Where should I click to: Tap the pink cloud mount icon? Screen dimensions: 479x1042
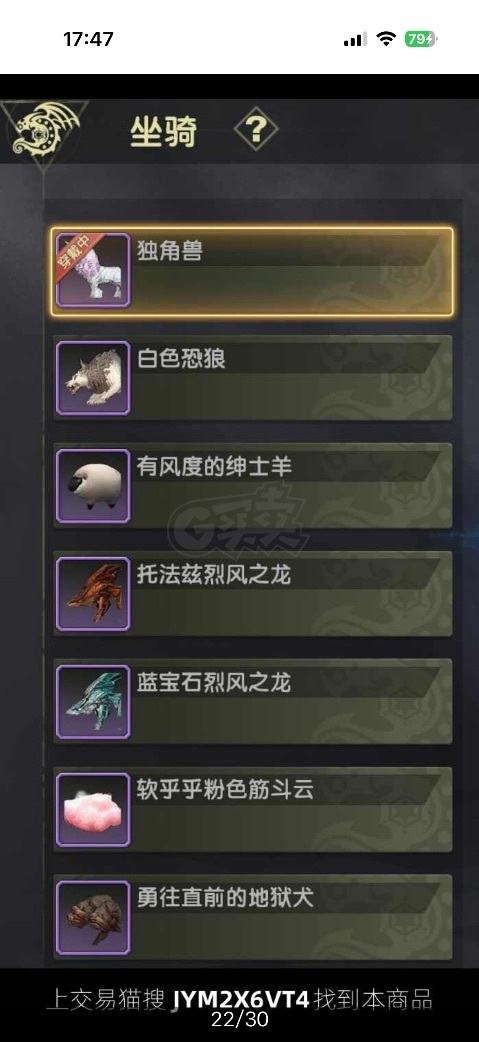click(x=93, y=810)
